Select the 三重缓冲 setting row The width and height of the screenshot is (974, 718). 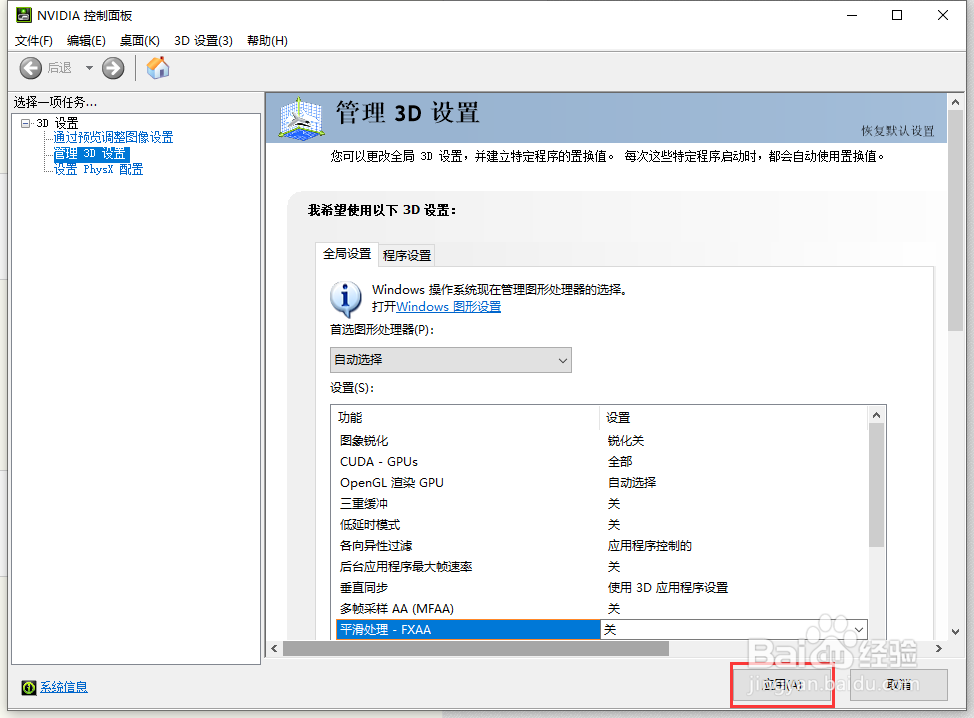click(601, 504)
